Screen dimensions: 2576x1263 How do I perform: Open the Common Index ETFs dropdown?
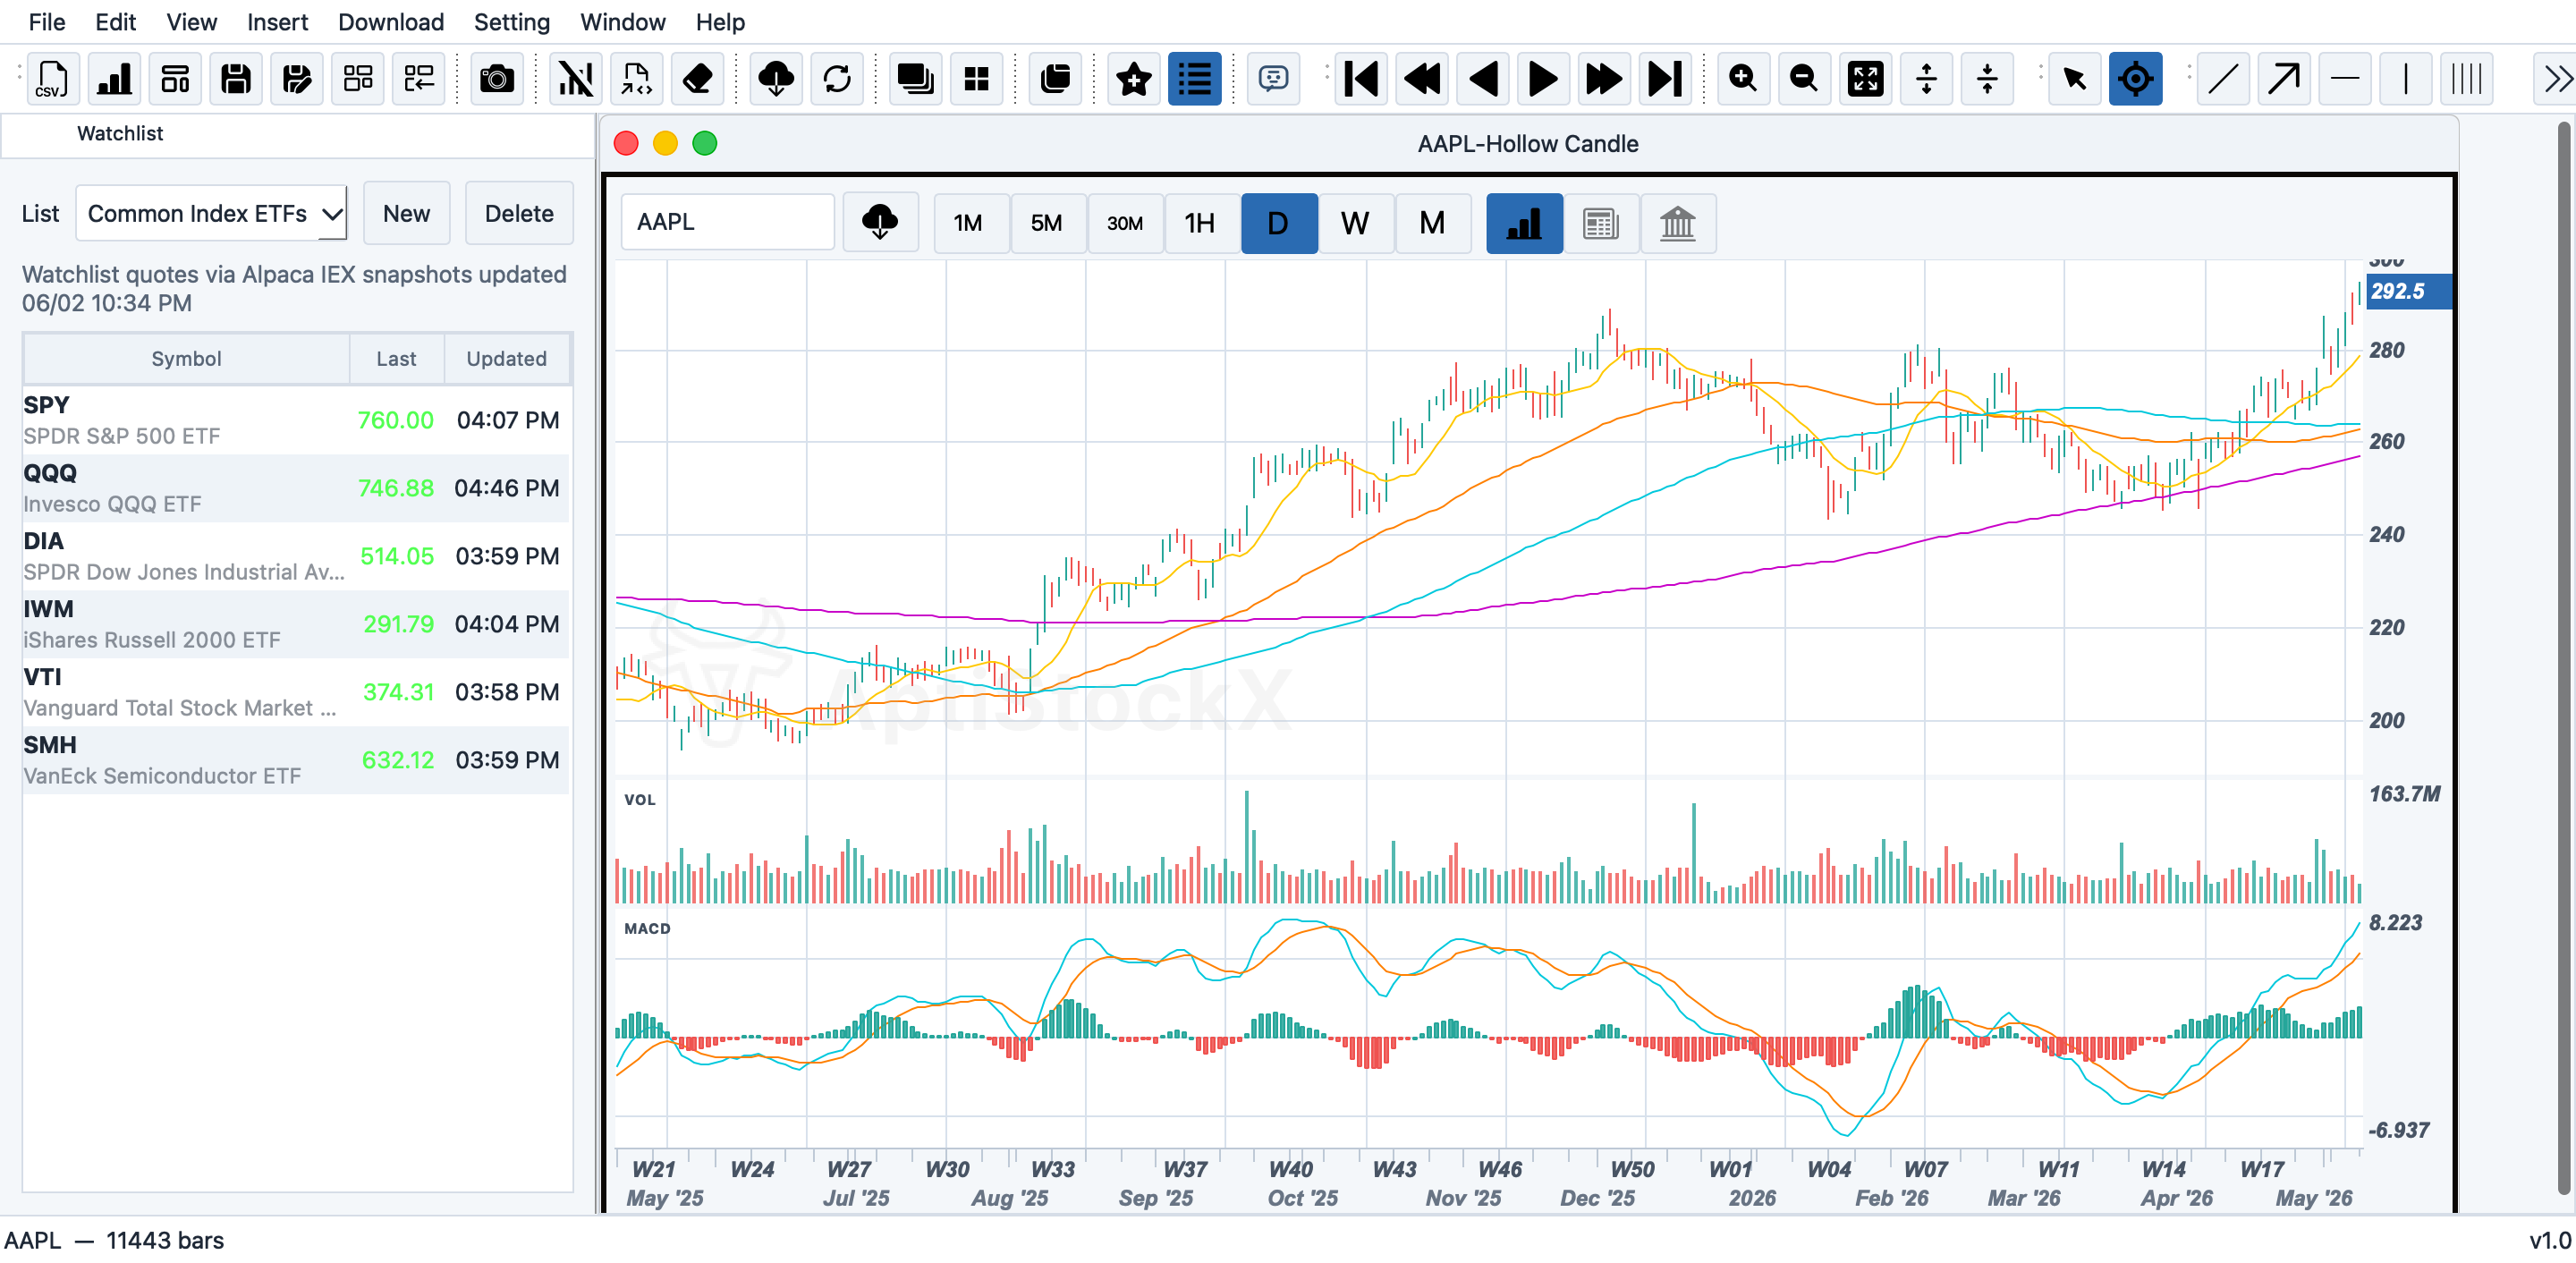[212, 213]
